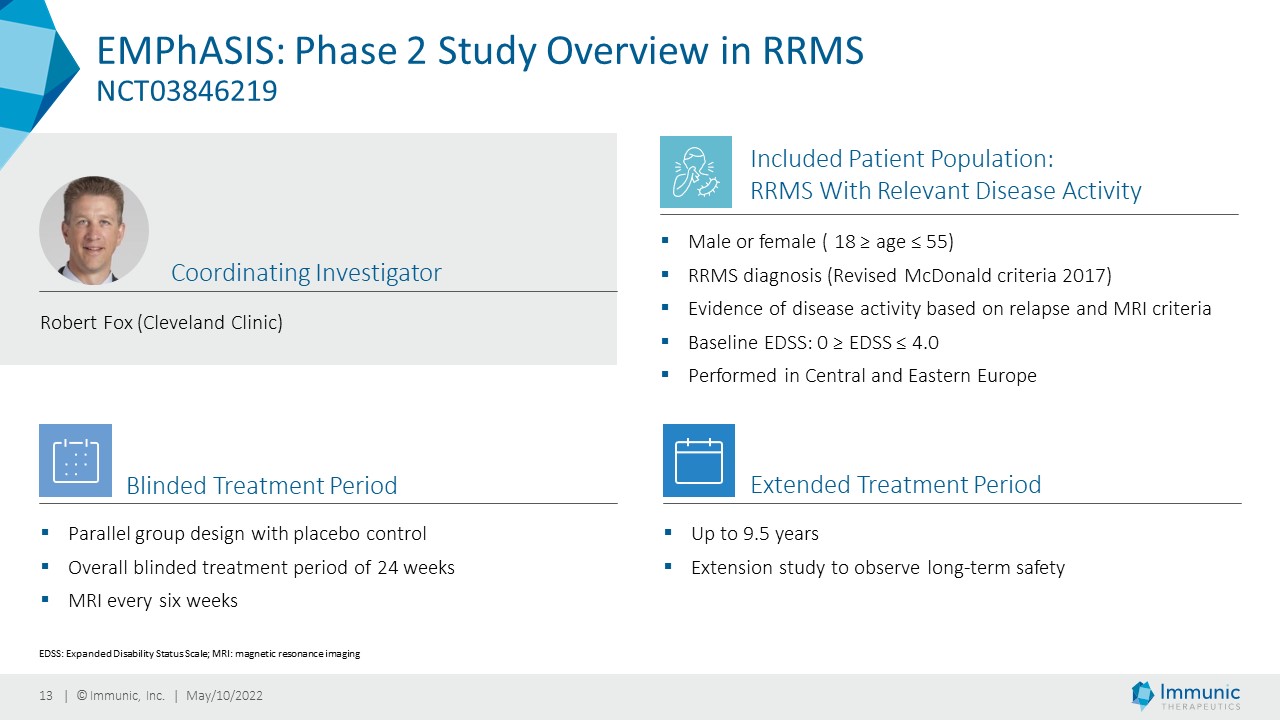Click "Performed in Central and Eastern Europe"
This screenshot has width=1280, height=720.
(862, 376)
